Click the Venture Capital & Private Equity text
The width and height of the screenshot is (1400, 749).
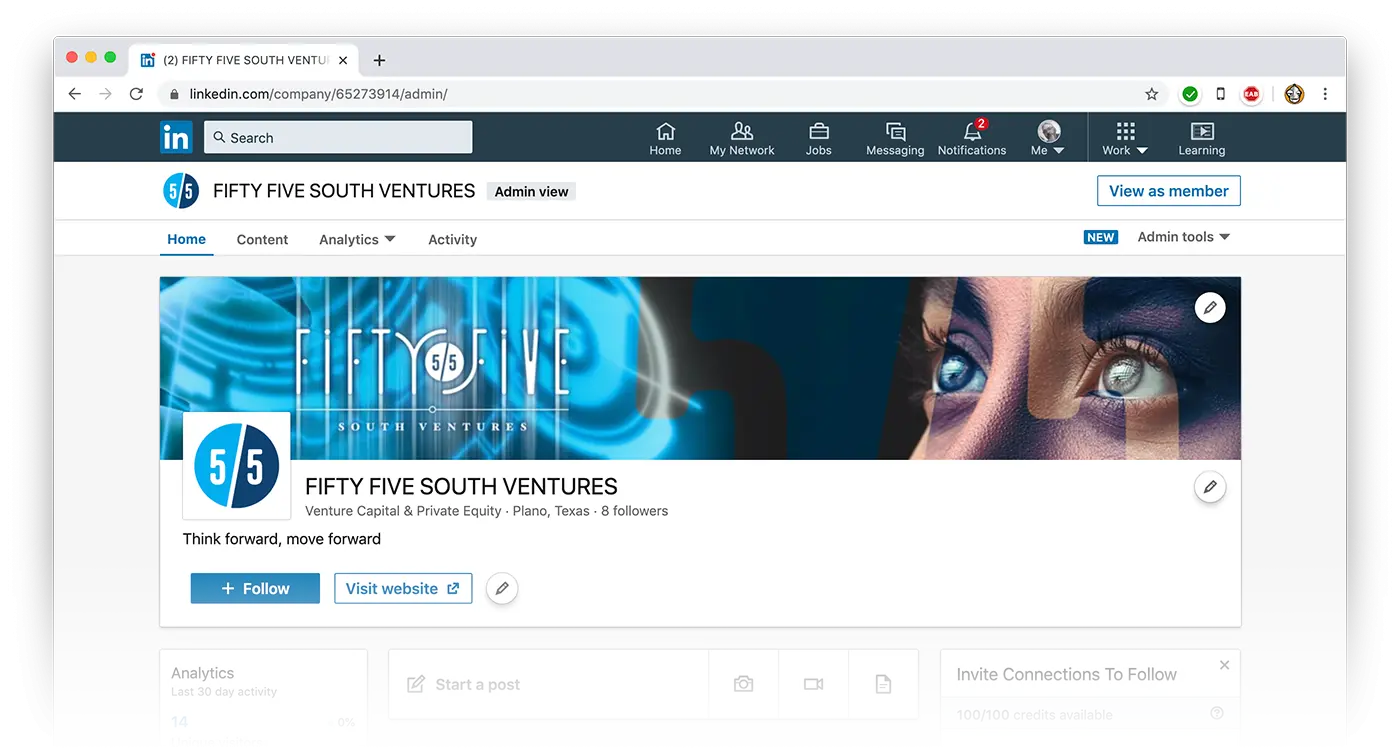[x=403, y=510]
